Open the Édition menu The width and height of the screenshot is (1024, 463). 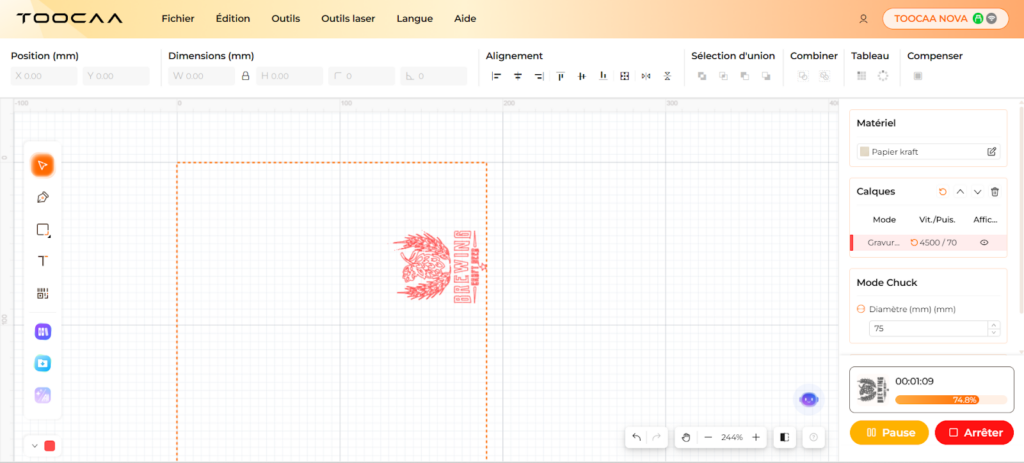[232, 18]
